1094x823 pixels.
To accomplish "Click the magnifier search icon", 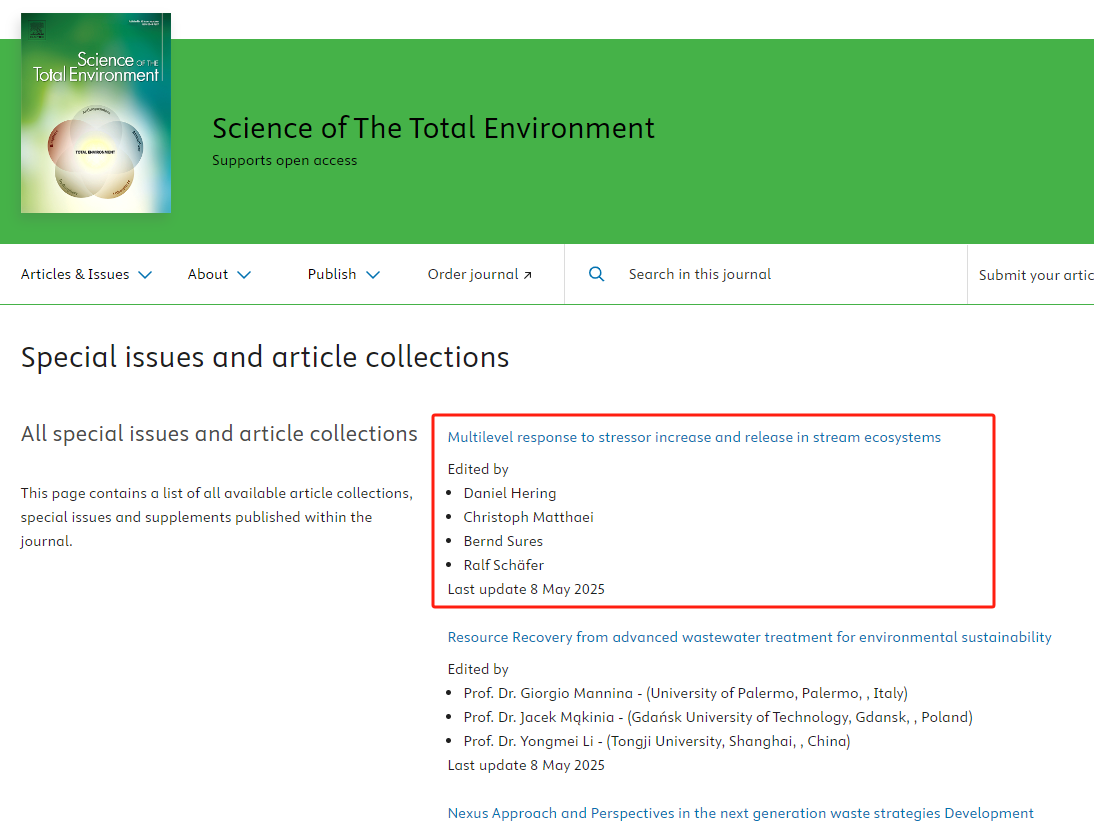I will (597, 274).
